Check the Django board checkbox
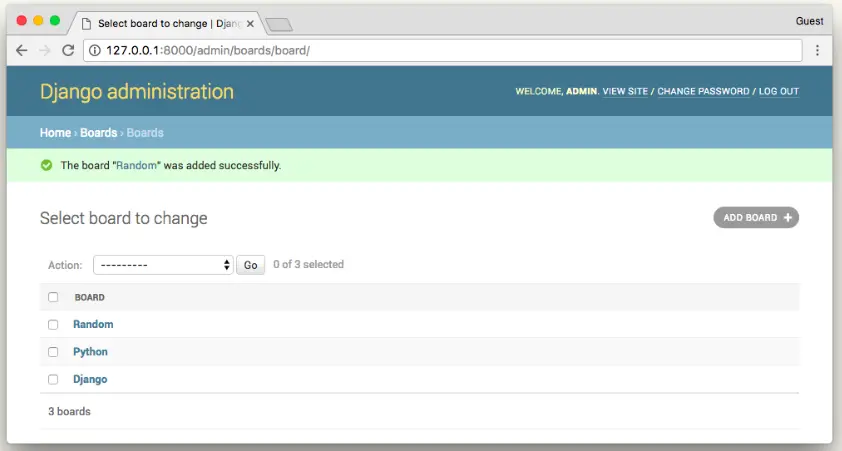Image resolution: width=842 pixels, height=451 pixels. coord(53,380)
